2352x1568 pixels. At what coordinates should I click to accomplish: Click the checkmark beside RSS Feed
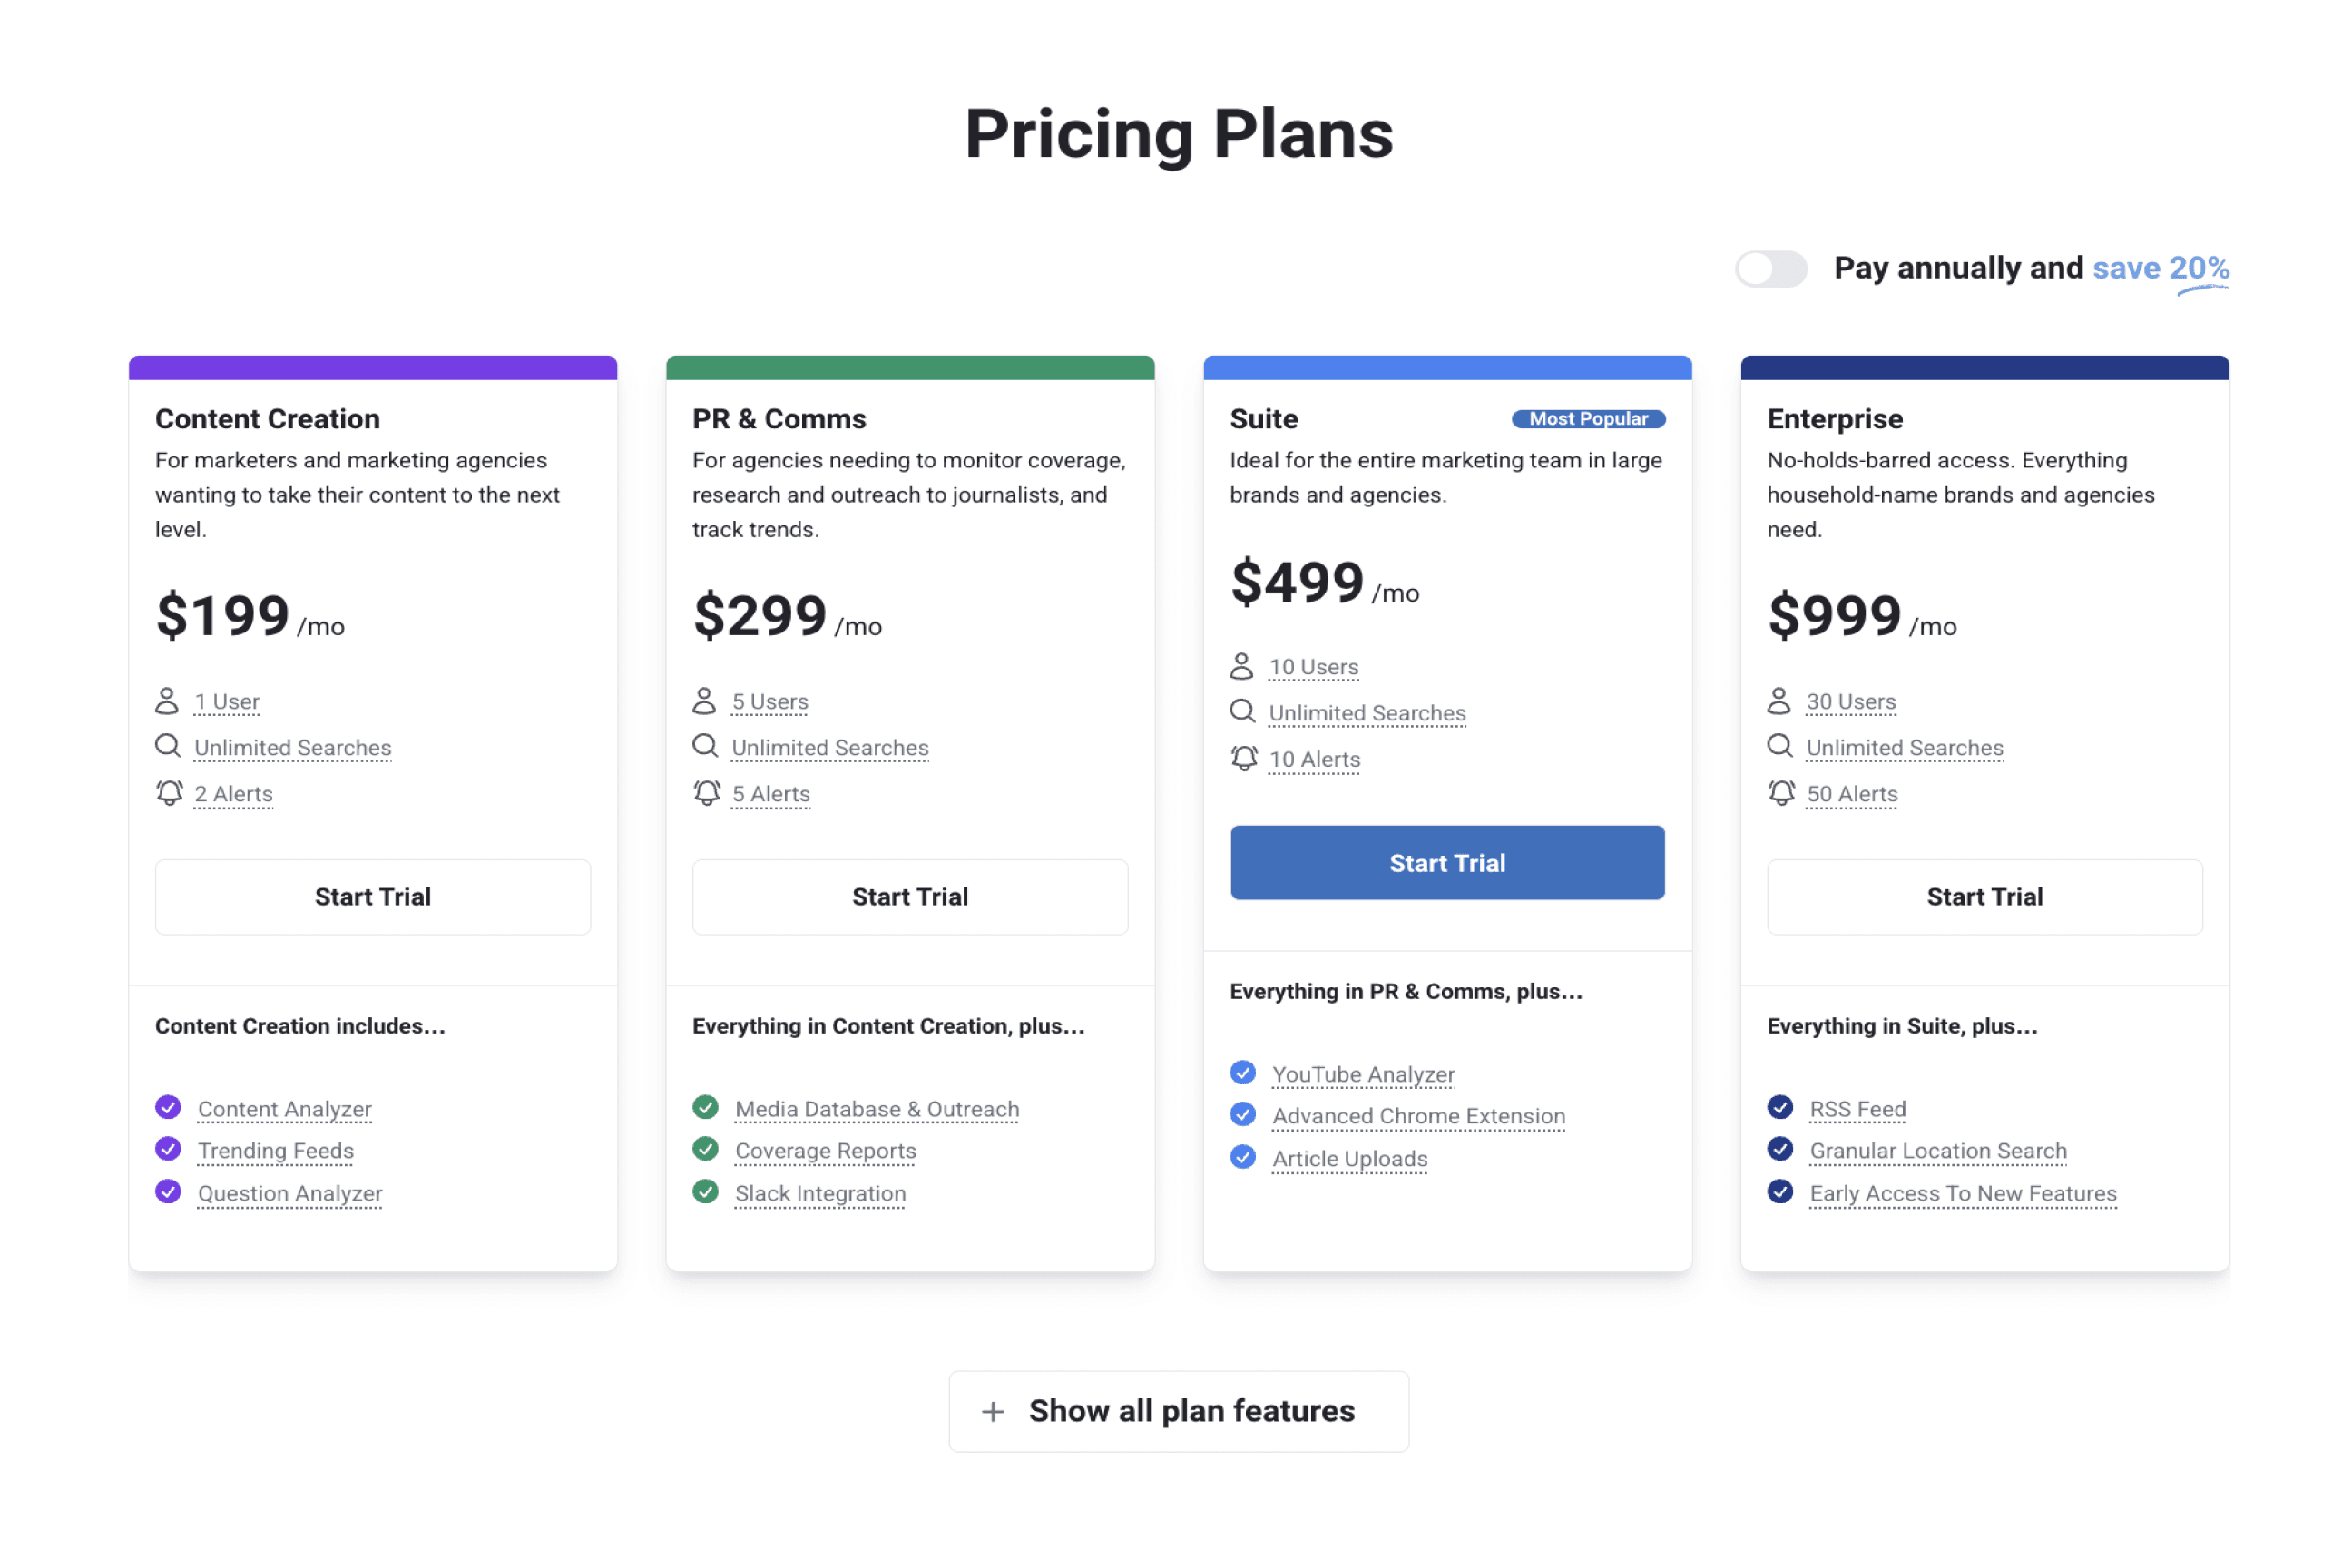coord(1780,1107)
